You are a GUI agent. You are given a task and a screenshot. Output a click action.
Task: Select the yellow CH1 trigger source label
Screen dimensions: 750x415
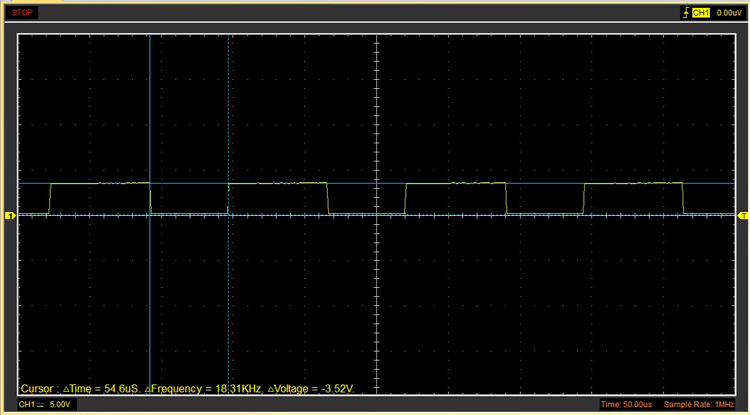tap(701, 13)
